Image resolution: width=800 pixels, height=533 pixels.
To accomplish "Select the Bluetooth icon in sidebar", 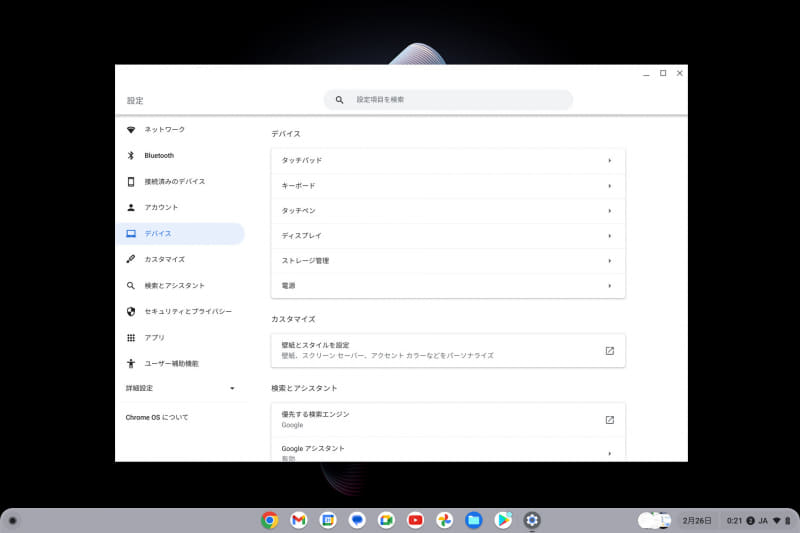I will 131,156.
